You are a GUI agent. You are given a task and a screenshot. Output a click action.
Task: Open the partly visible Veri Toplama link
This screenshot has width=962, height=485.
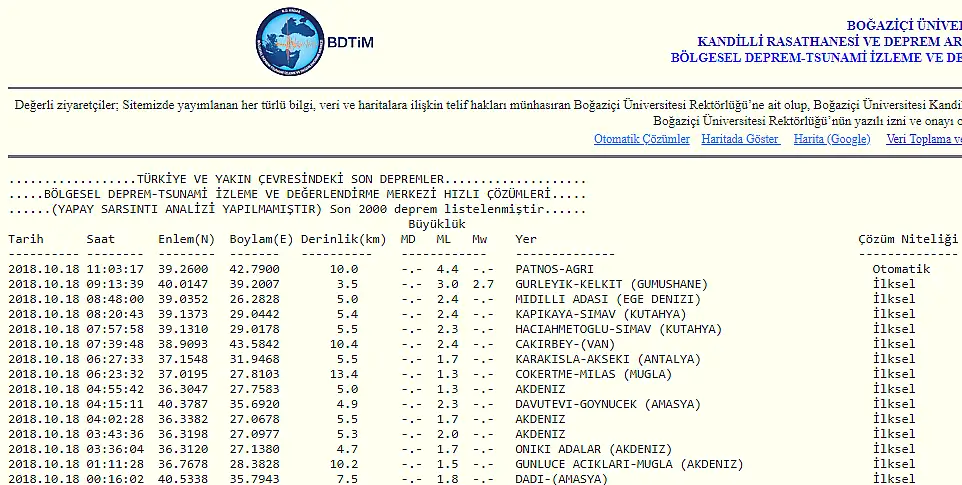click(x=924, y=139)
